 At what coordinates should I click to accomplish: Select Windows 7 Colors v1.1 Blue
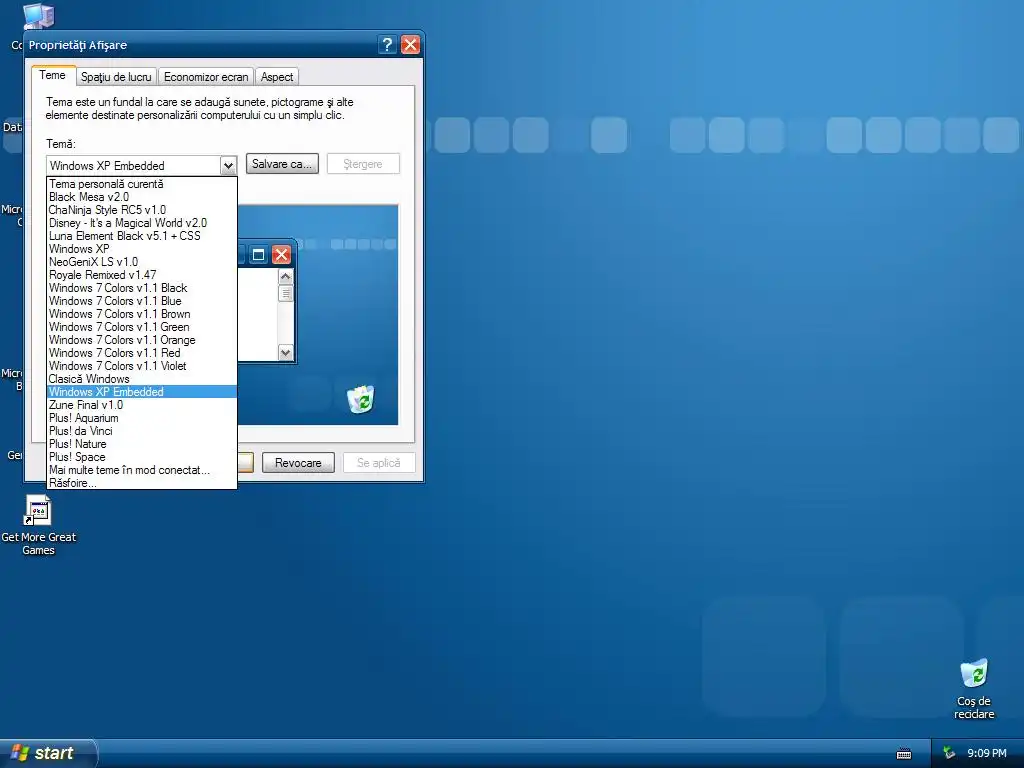pyautogui.click(x=142, y=301)
